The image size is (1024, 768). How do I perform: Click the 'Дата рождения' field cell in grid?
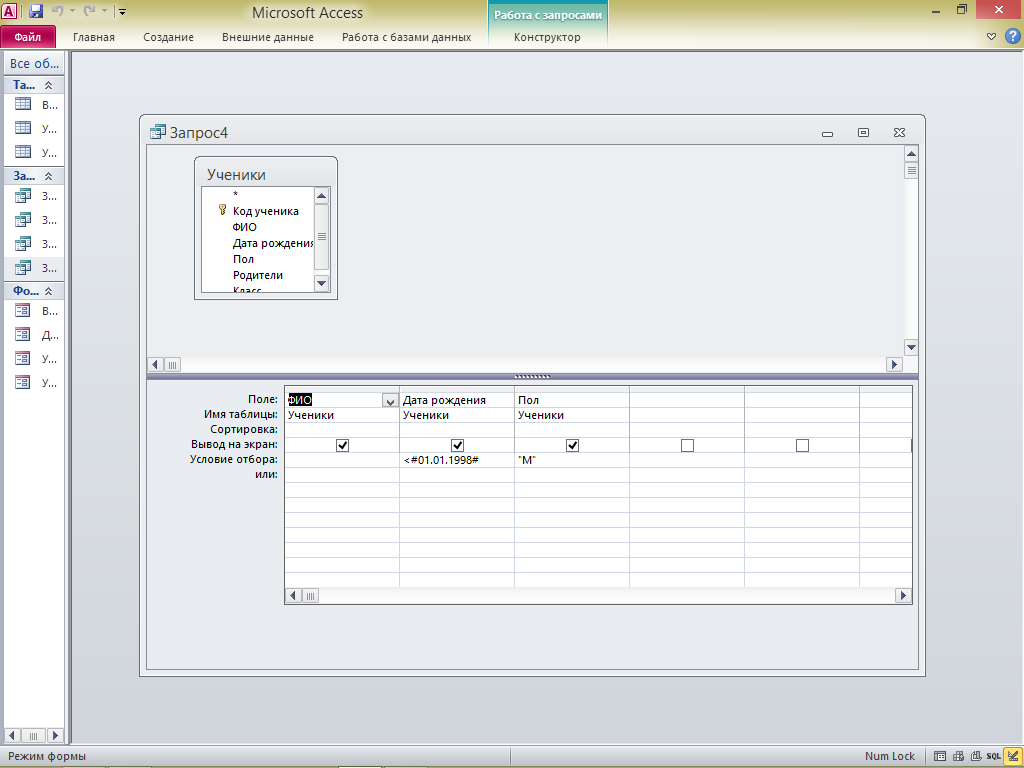456,400
